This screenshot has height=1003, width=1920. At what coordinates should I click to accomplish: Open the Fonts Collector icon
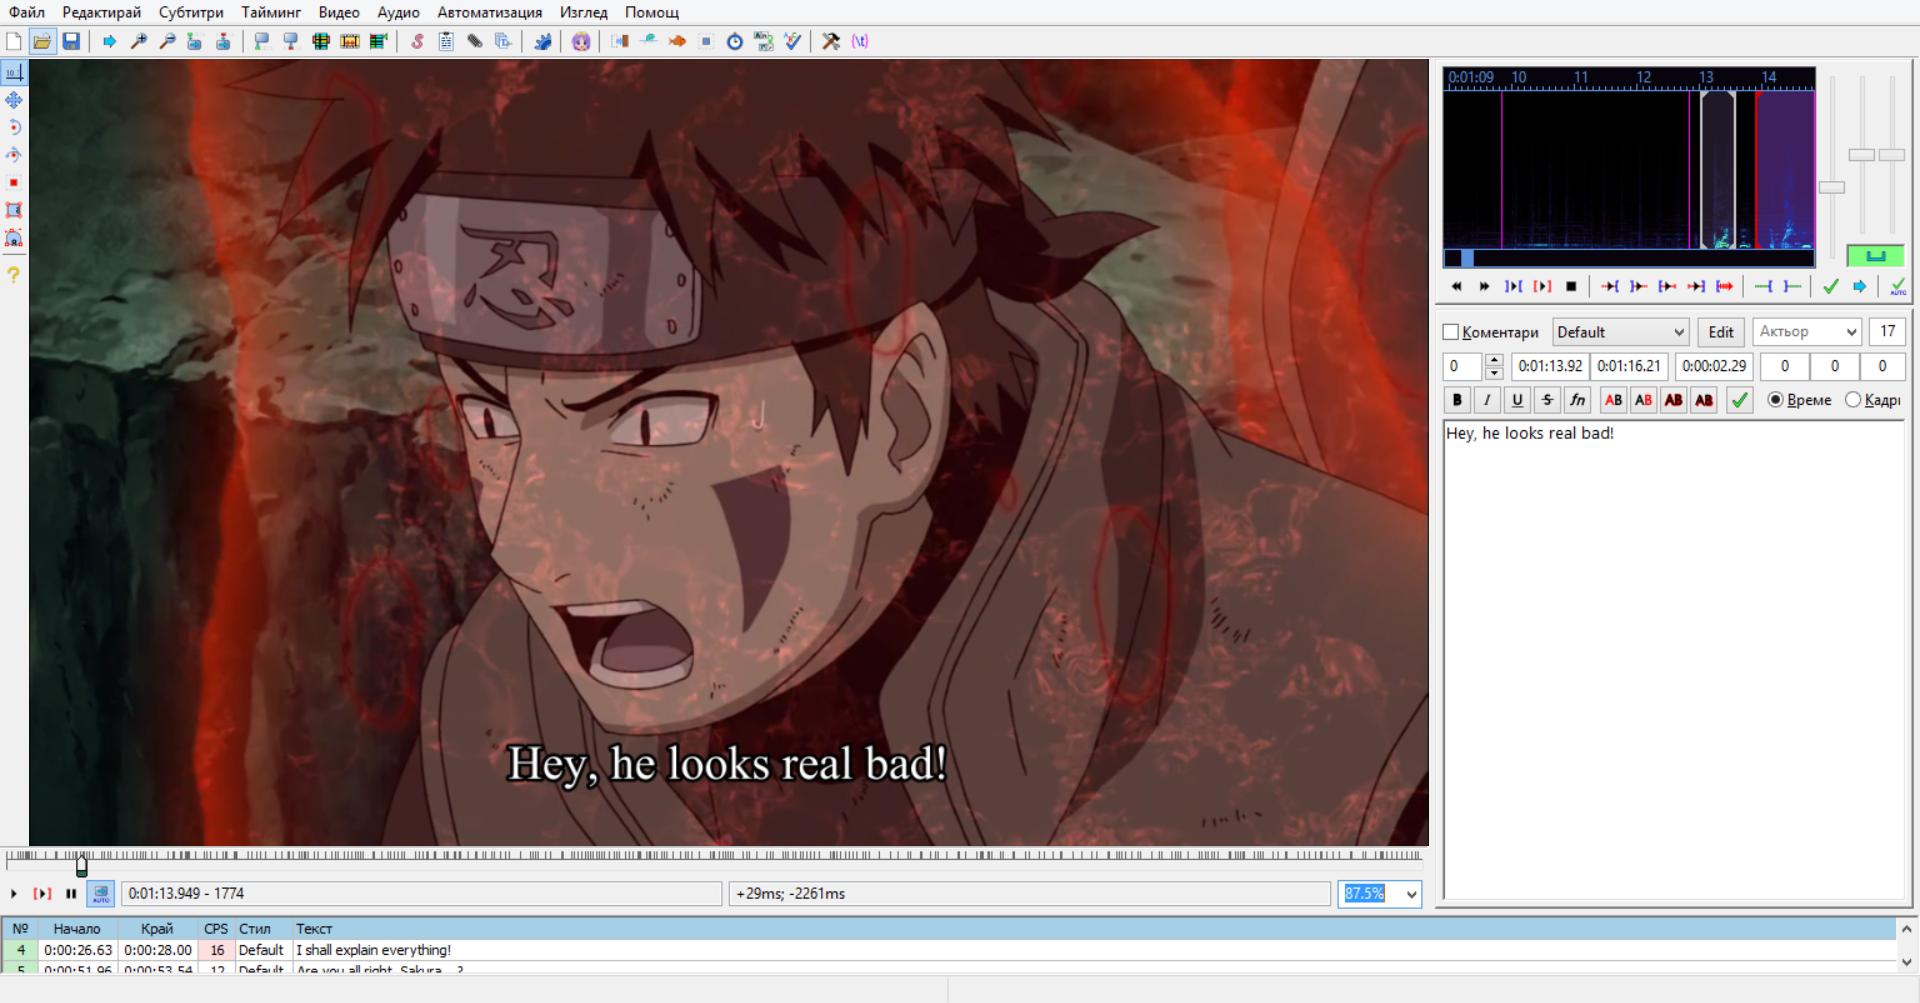pyautogui.click(x=504, y=41)
